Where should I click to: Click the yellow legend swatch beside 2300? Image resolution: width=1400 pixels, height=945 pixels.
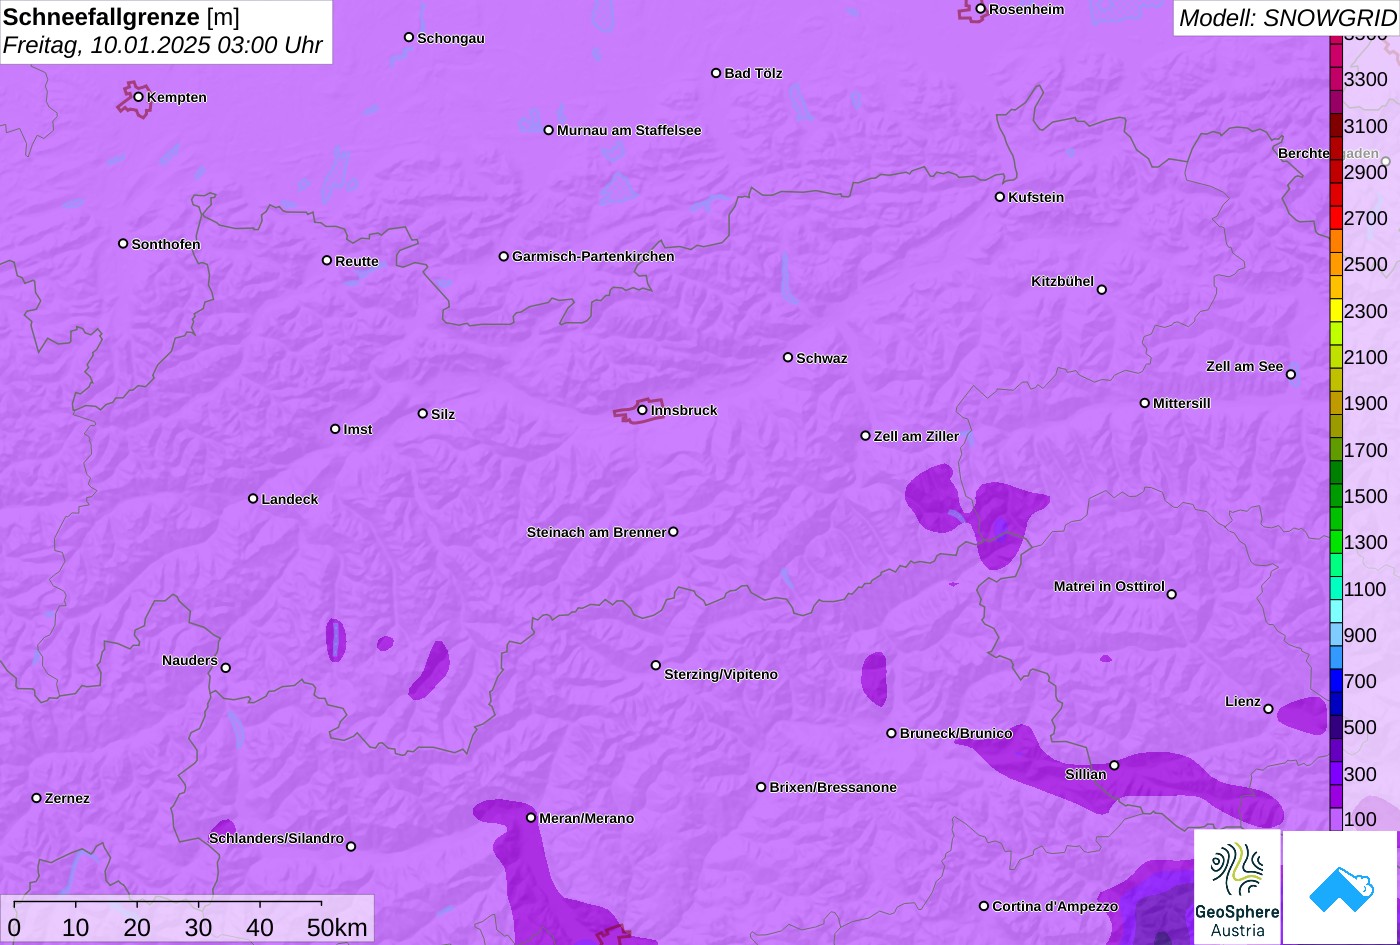[1336, 311]
